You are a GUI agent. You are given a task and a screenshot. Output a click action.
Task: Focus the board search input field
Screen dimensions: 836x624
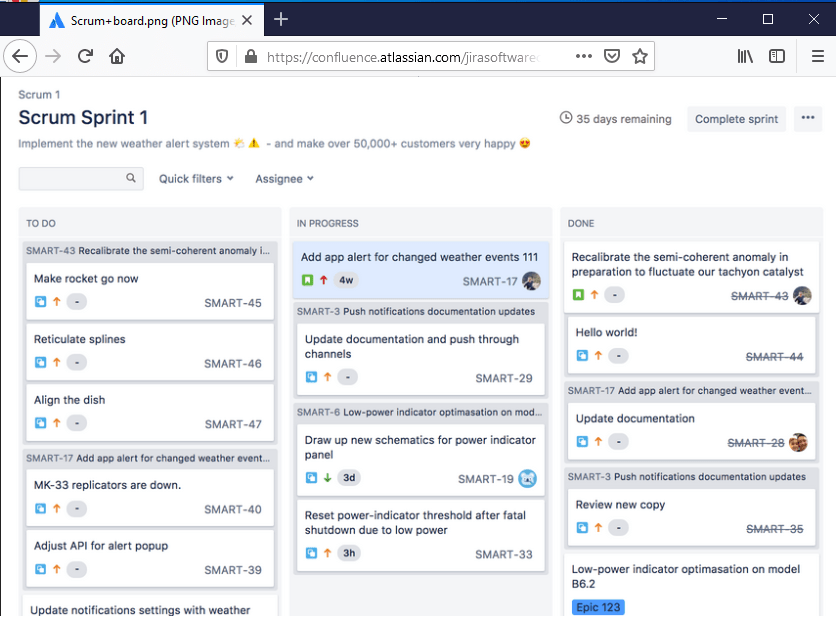(x=72, y=178)
